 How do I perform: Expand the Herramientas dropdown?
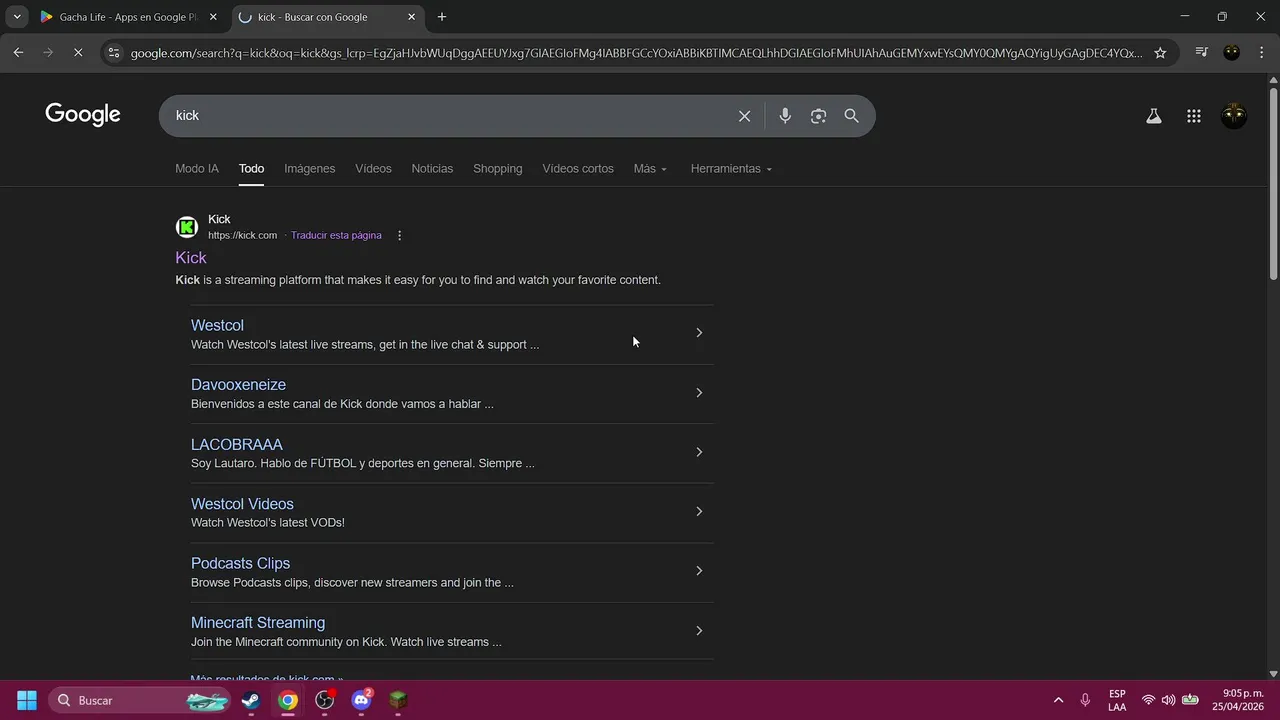(x=731, y=169)
